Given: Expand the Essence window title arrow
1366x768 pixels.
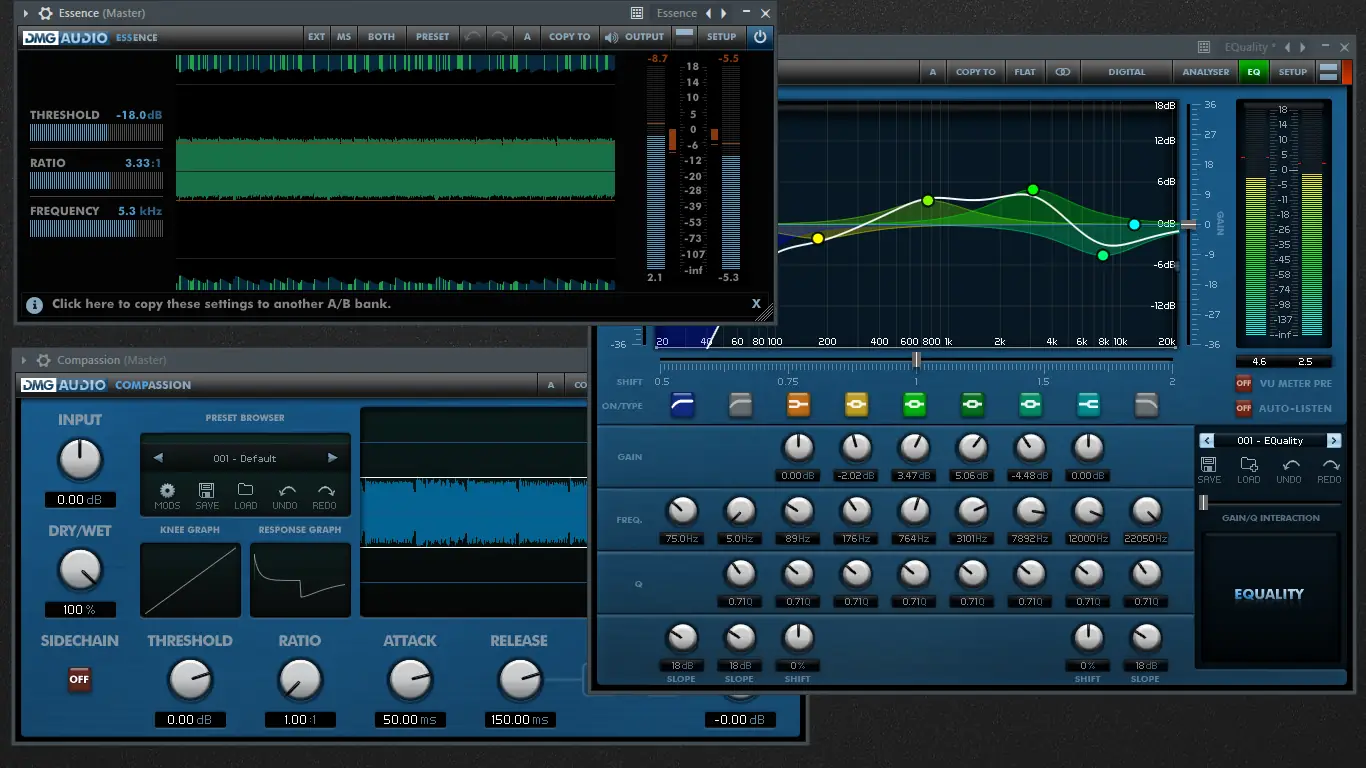Looking at the screenshot, I should click(26, 14).
